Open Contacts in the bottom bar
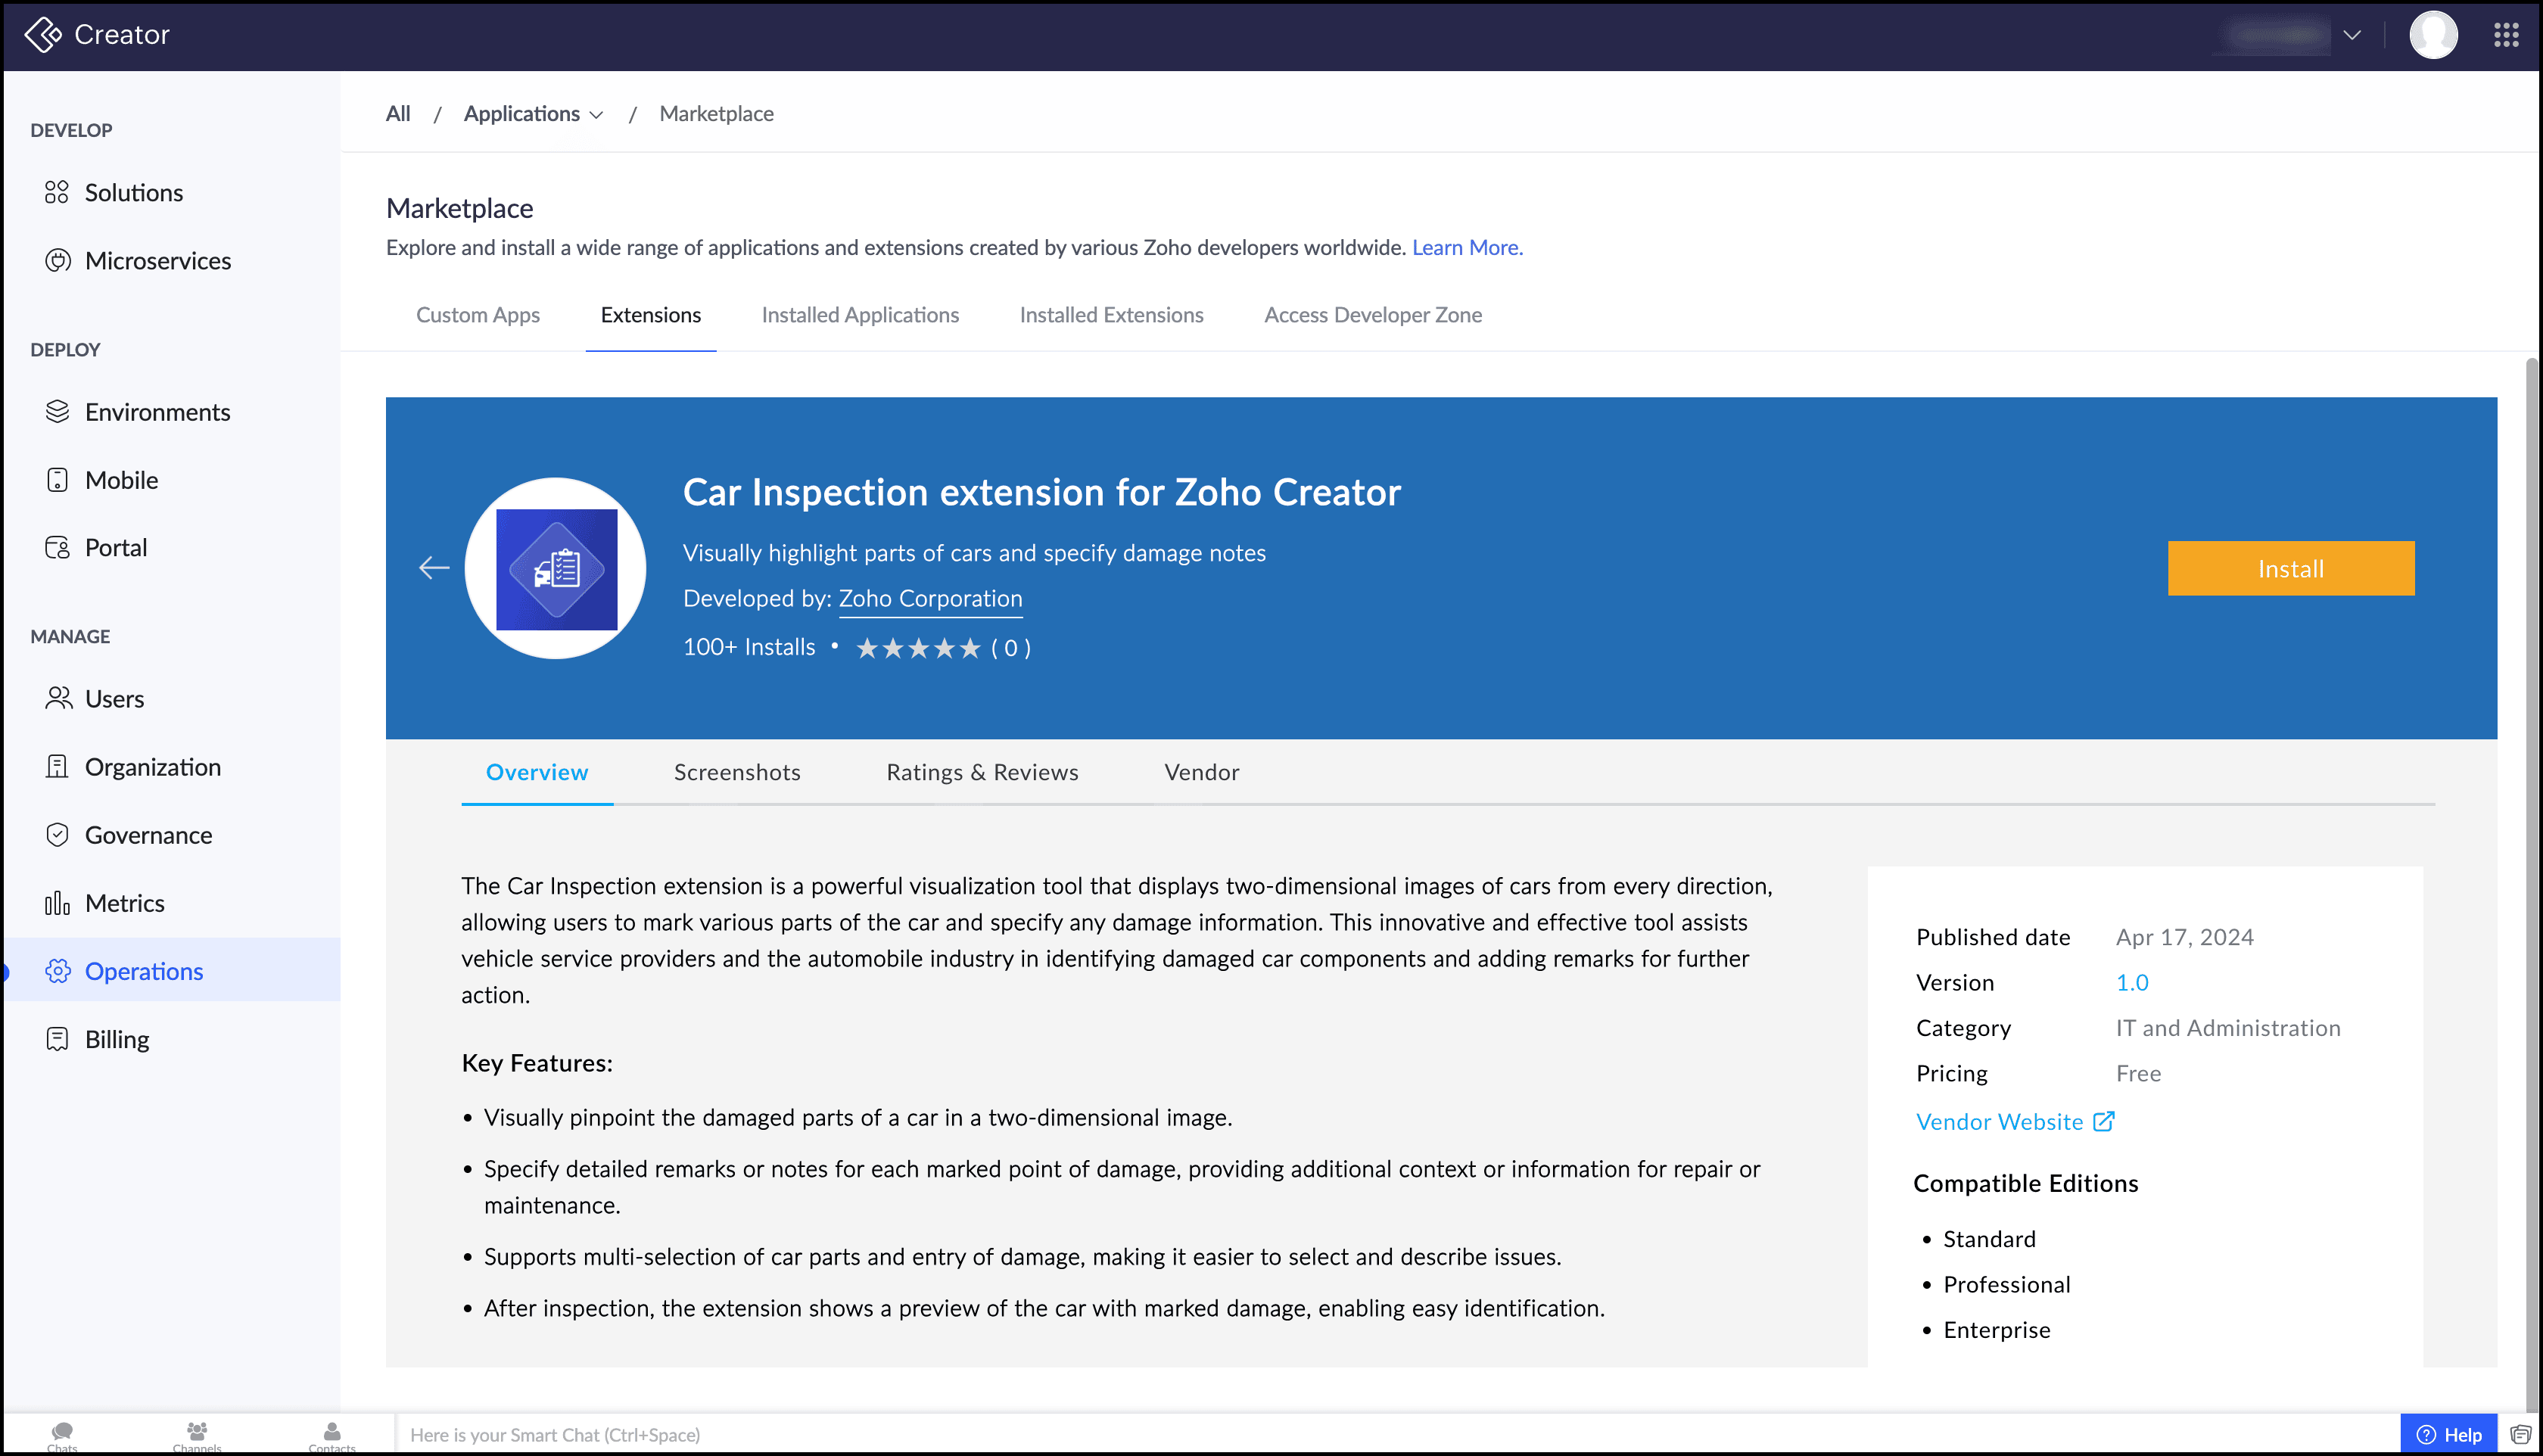 331,1435
